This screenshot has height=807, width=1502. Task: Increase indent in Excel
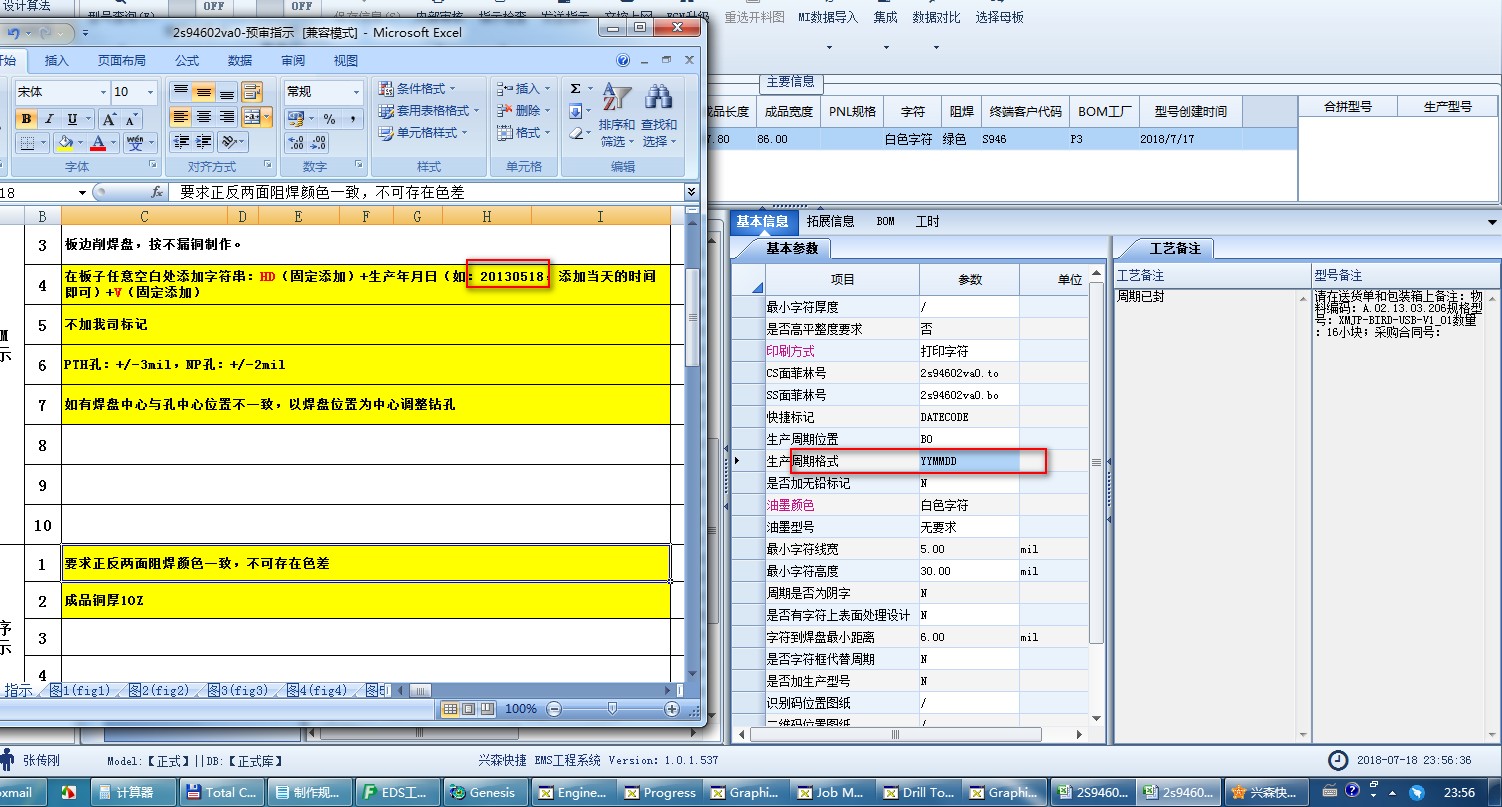point(204,142)
